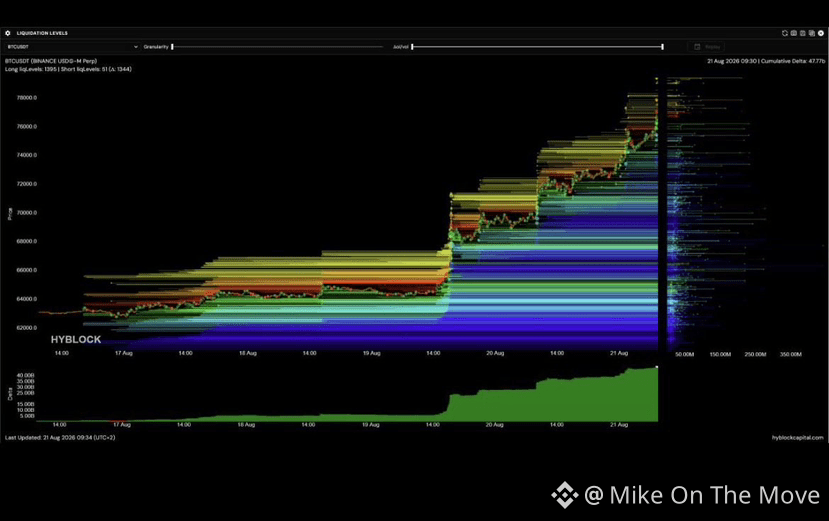Click the 20 Aug label on the price chart axis
The width and height of the screenshot is (829, 521).
coord(495,353)
